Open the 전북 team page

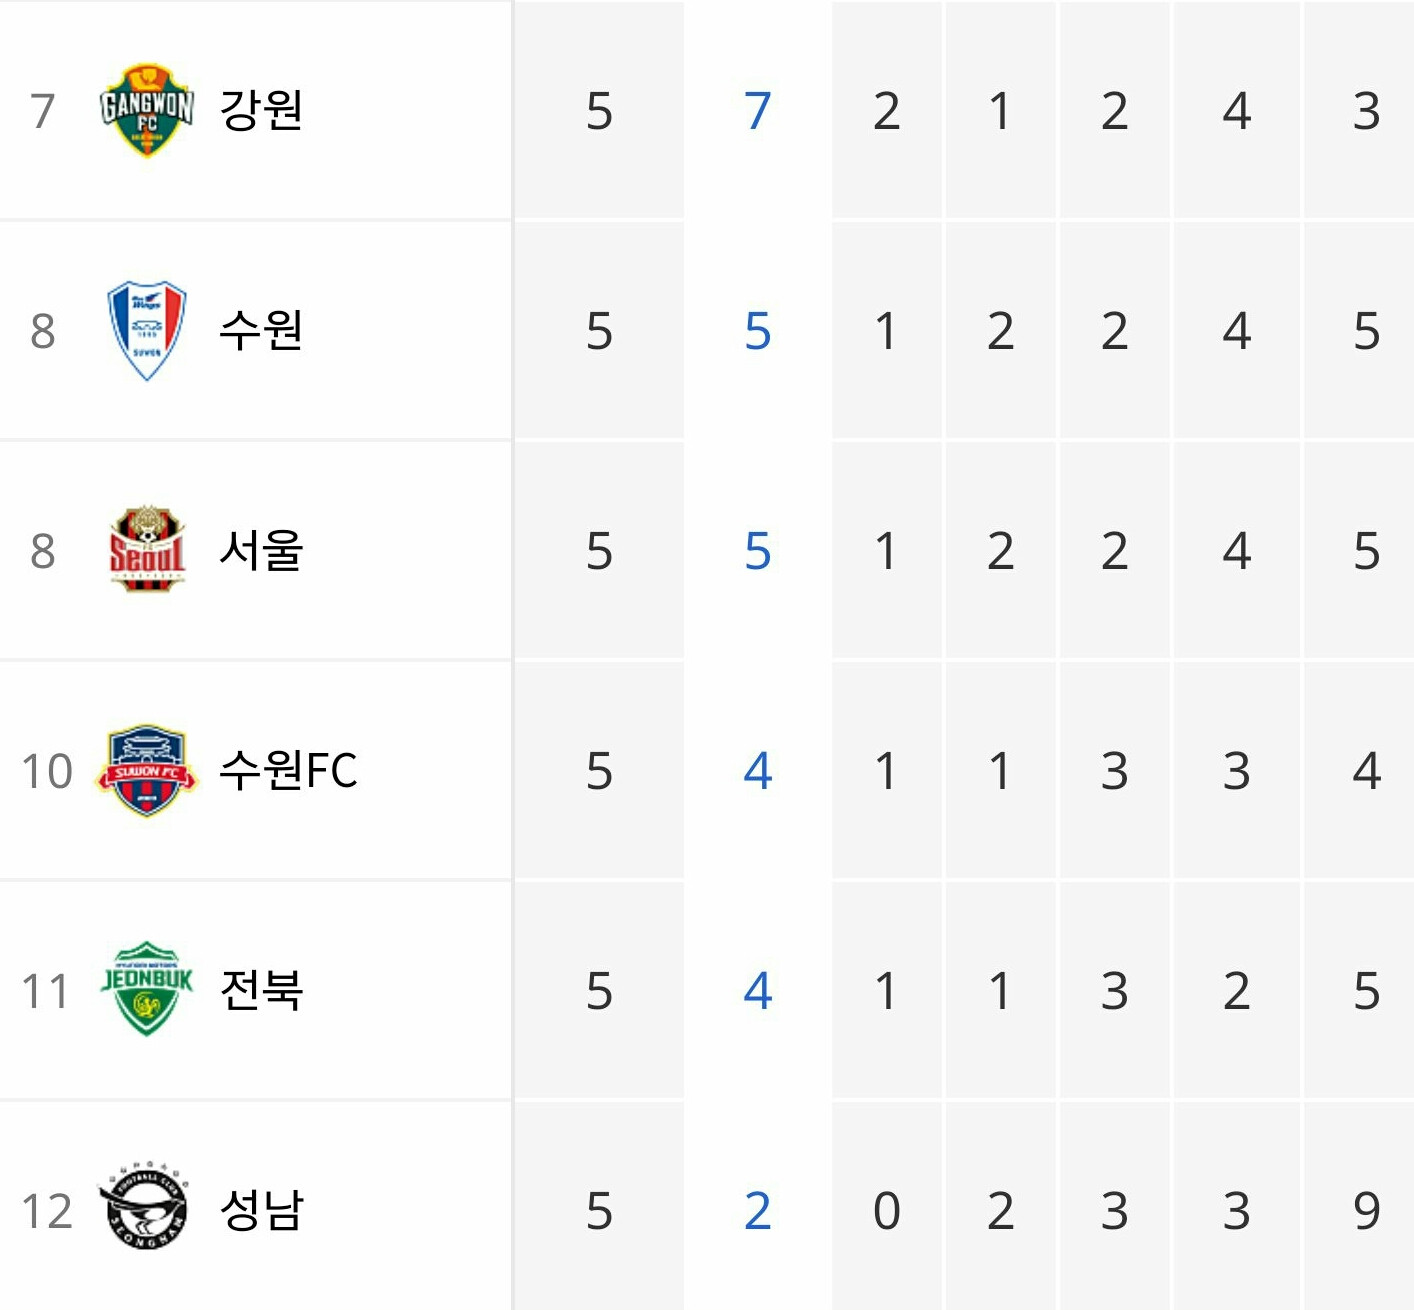point(261,990)
